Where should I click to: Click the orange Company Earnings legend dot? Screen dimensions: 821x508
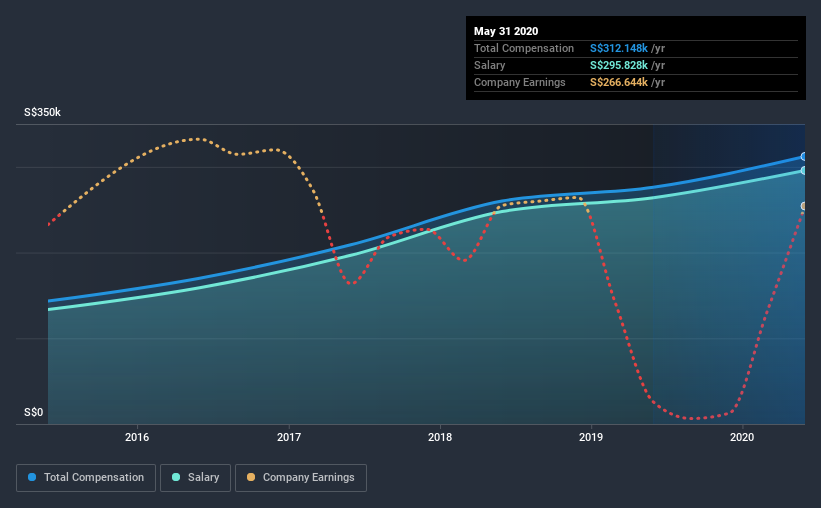(x=251, y=477)
